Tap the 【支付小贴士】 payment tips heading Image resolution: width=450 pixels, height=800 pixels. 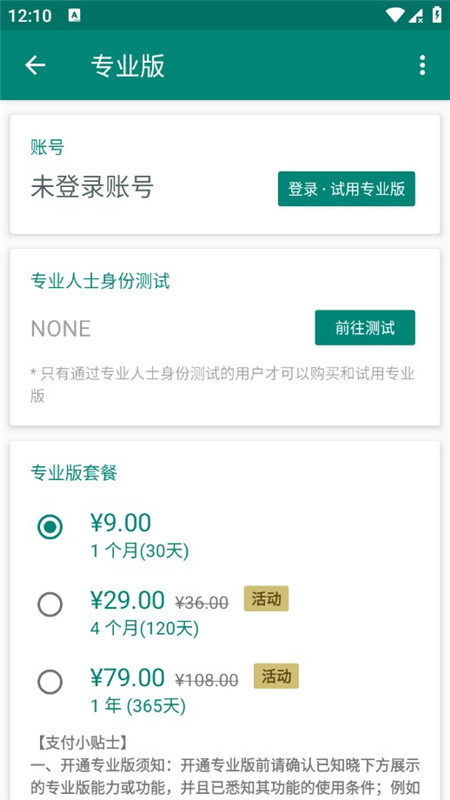click(x=79, y=742)
